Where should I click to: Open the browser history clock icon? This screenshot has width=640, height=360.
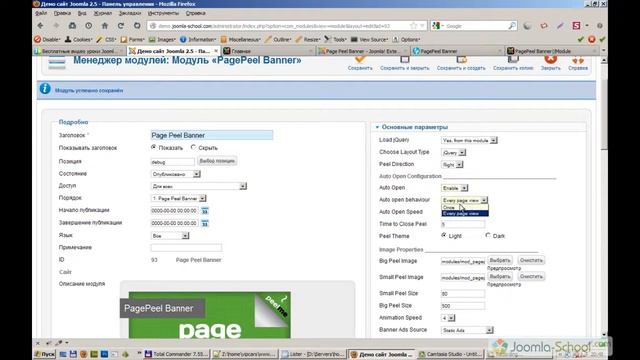89,25
